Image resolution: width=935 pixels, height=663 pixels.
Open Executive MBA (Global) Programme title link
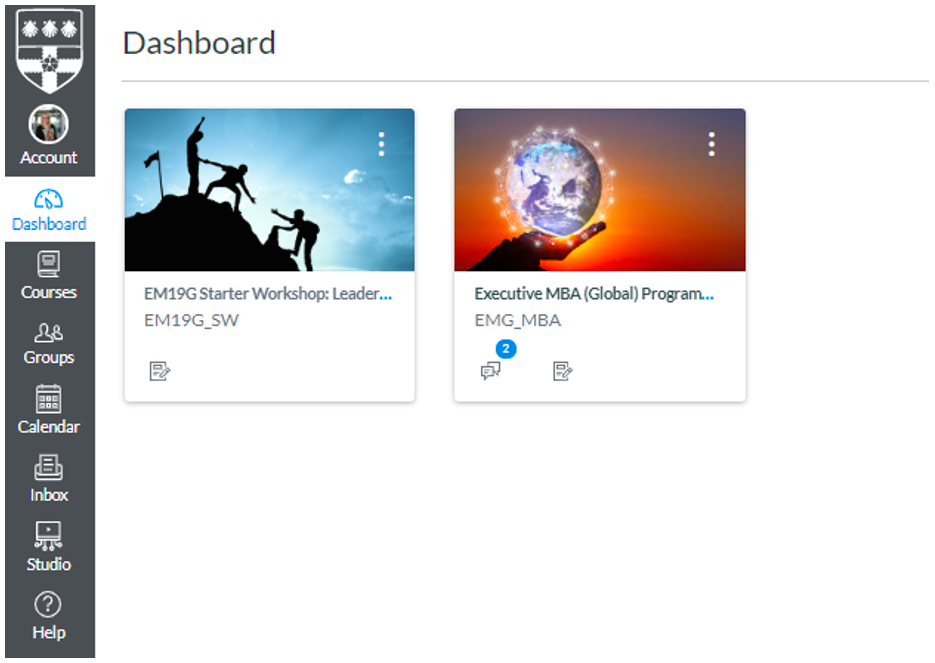click(594, 294)
